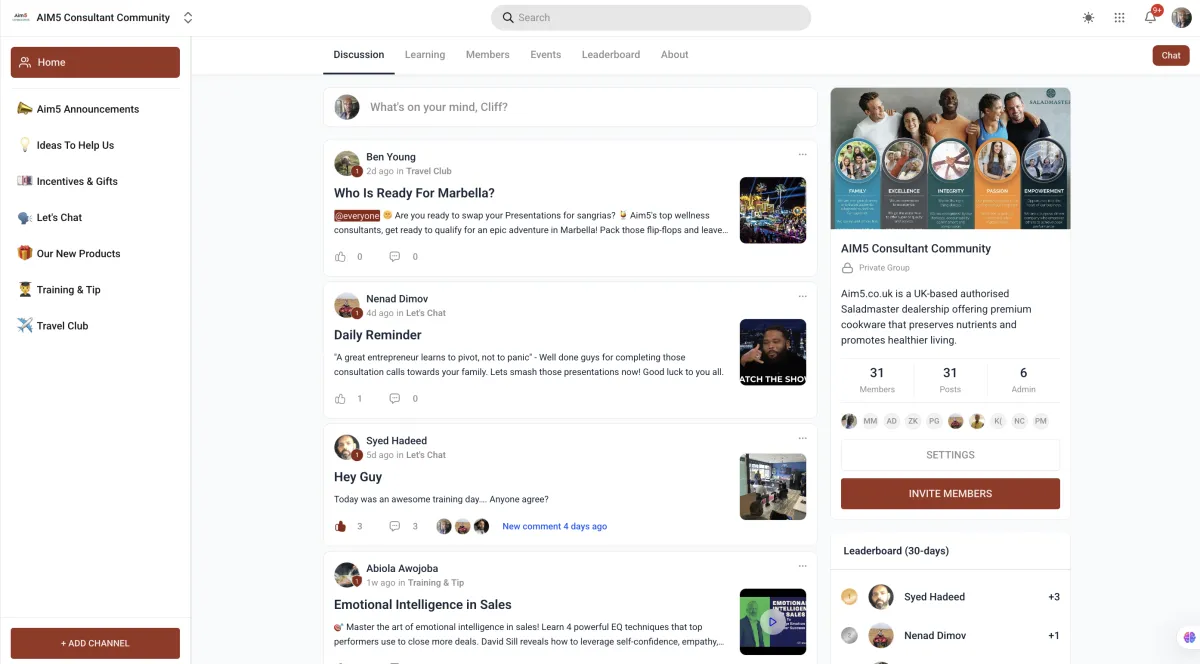Open the Hey Guy post thumbnail

point(773,487)
